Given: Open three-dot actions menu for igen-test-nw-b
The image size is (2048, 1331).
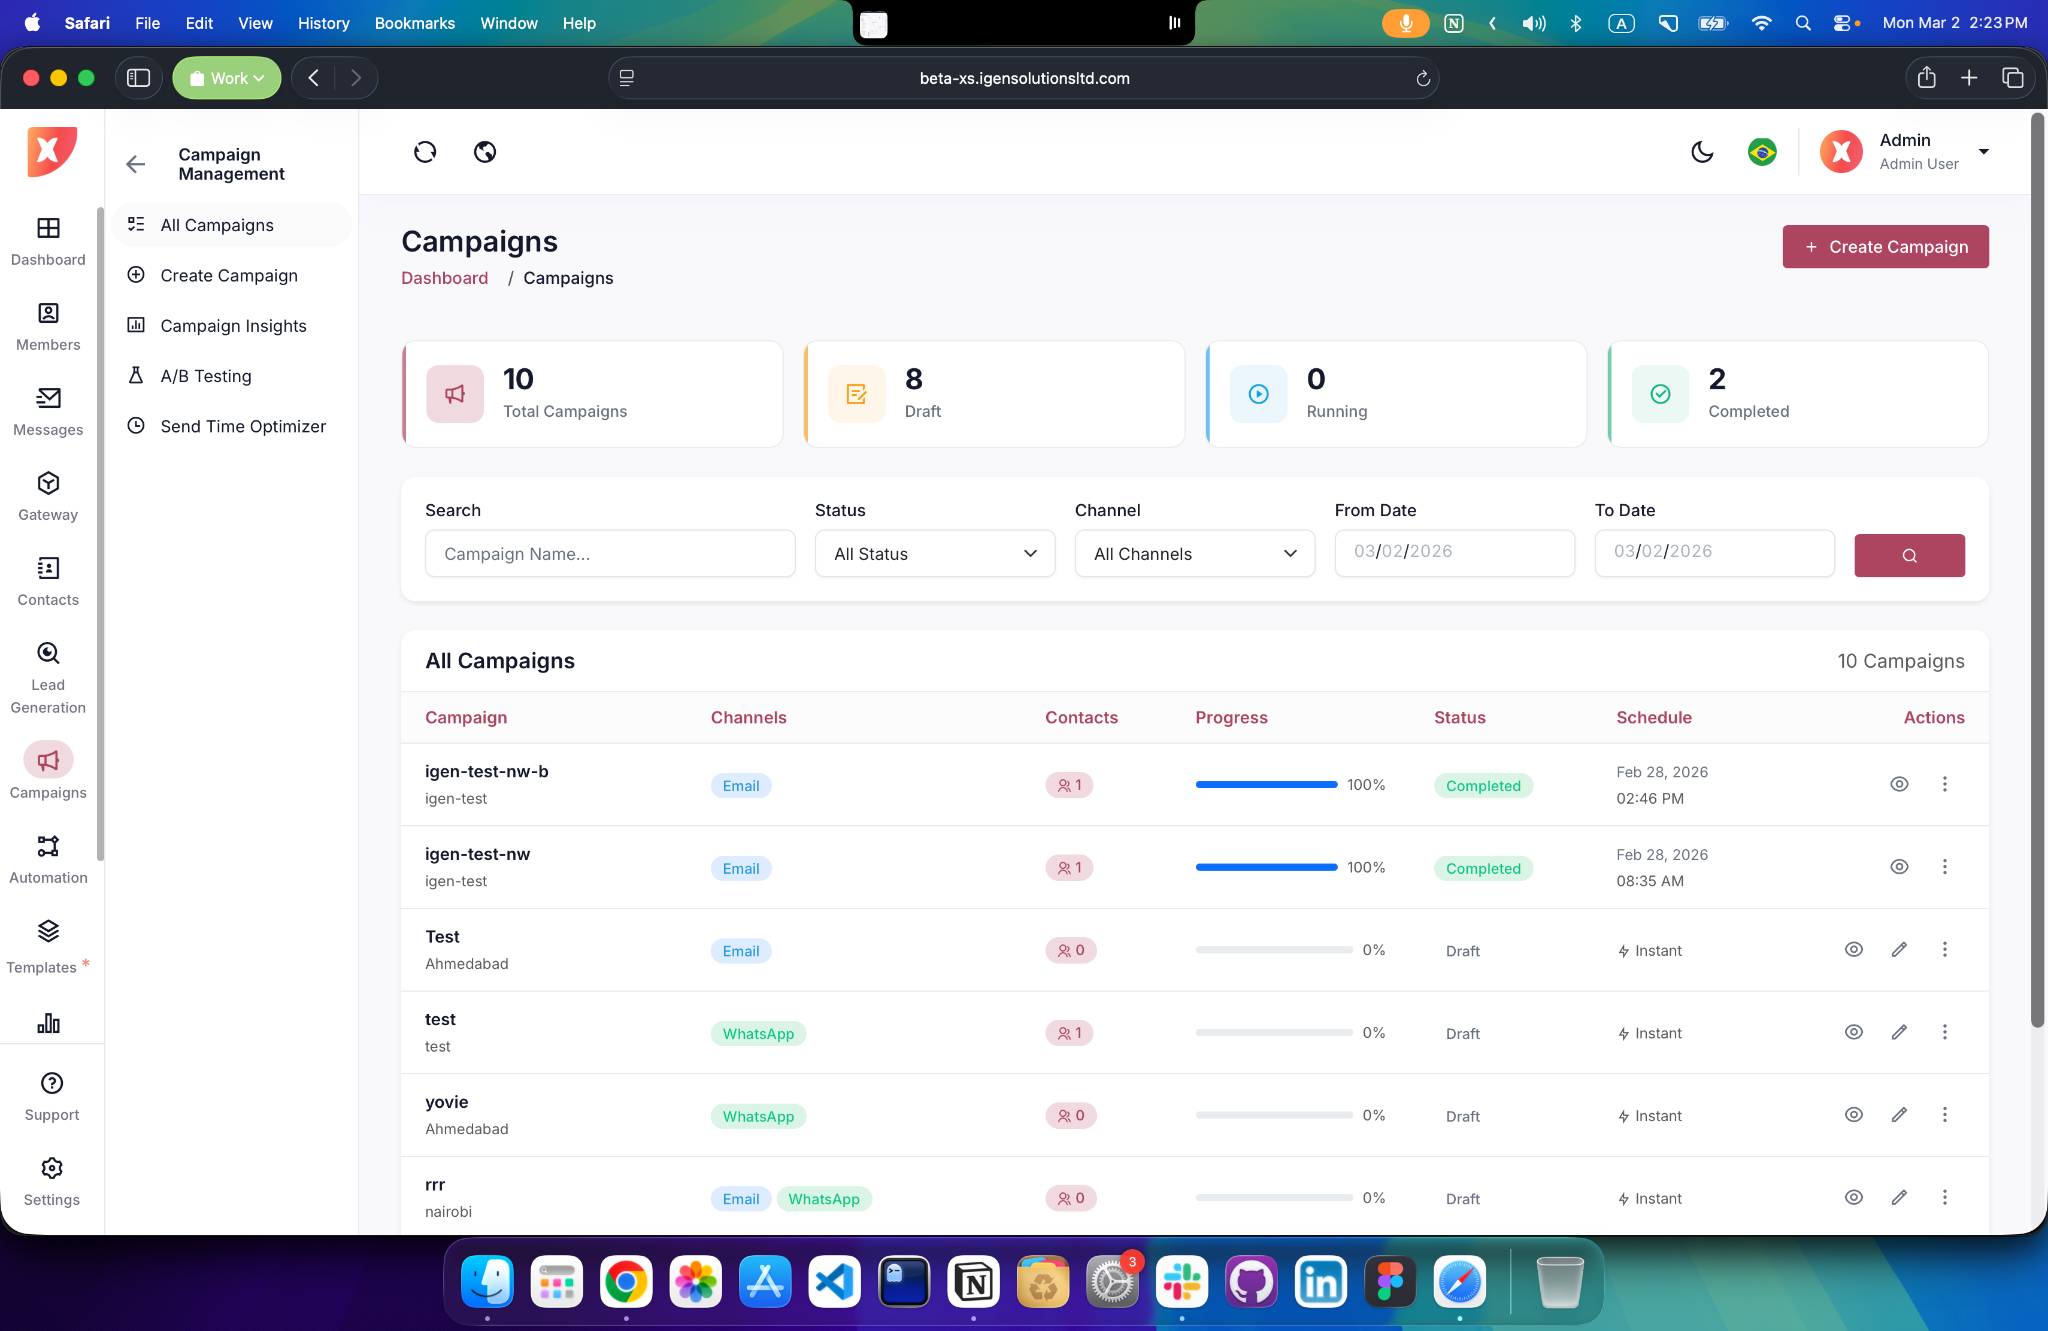Looking at the screenshot, I should pyautogui.click(x=1944, y=784).
